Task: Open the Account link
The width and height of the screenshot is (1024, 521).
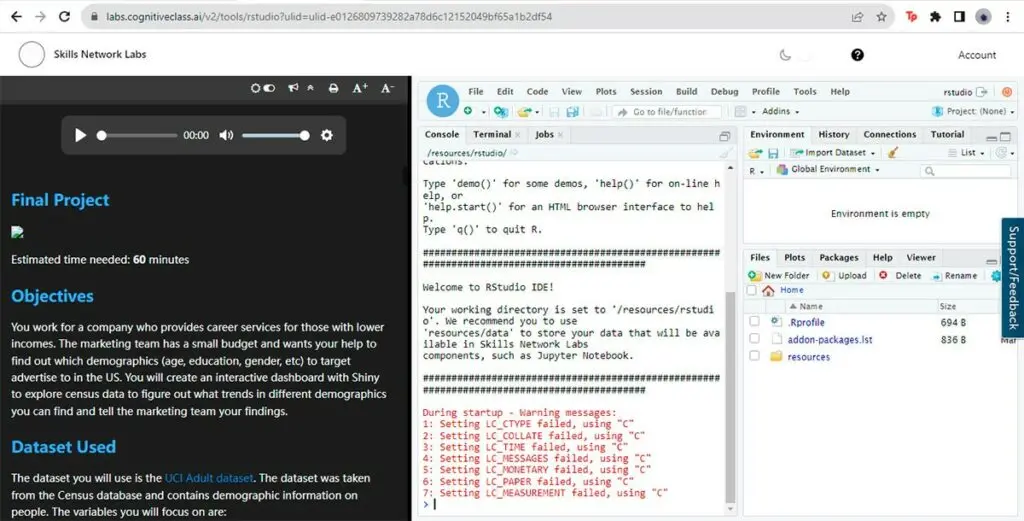Action: point(977,55)
